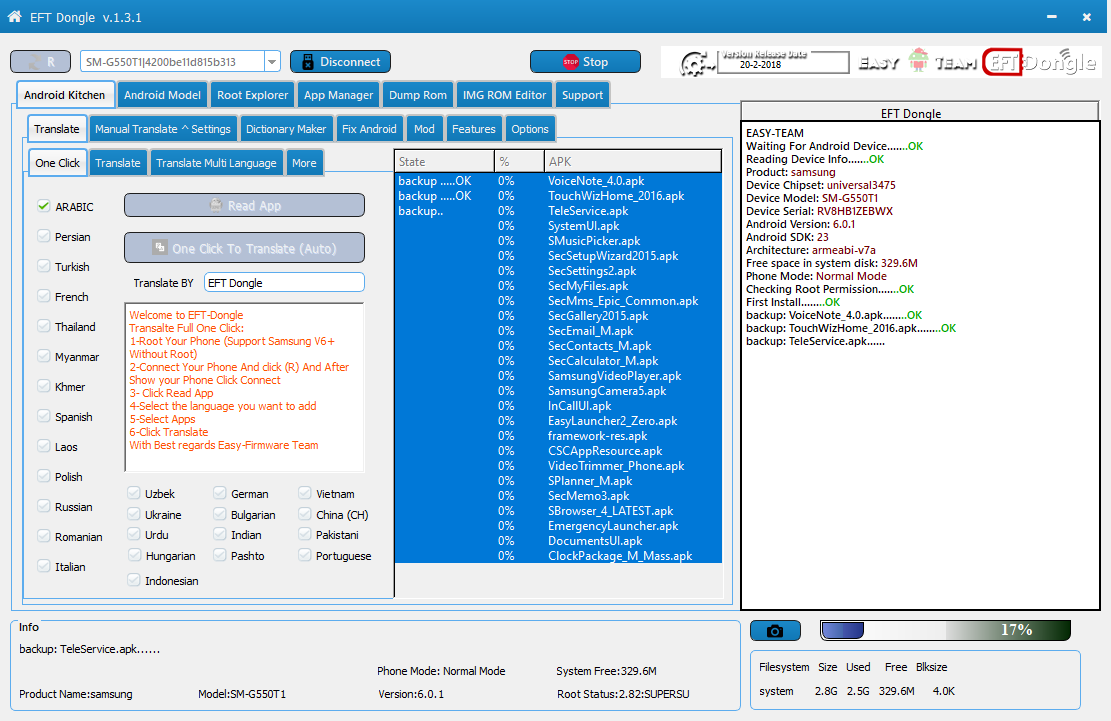Click the Disconnect button

tap(341, 62)
